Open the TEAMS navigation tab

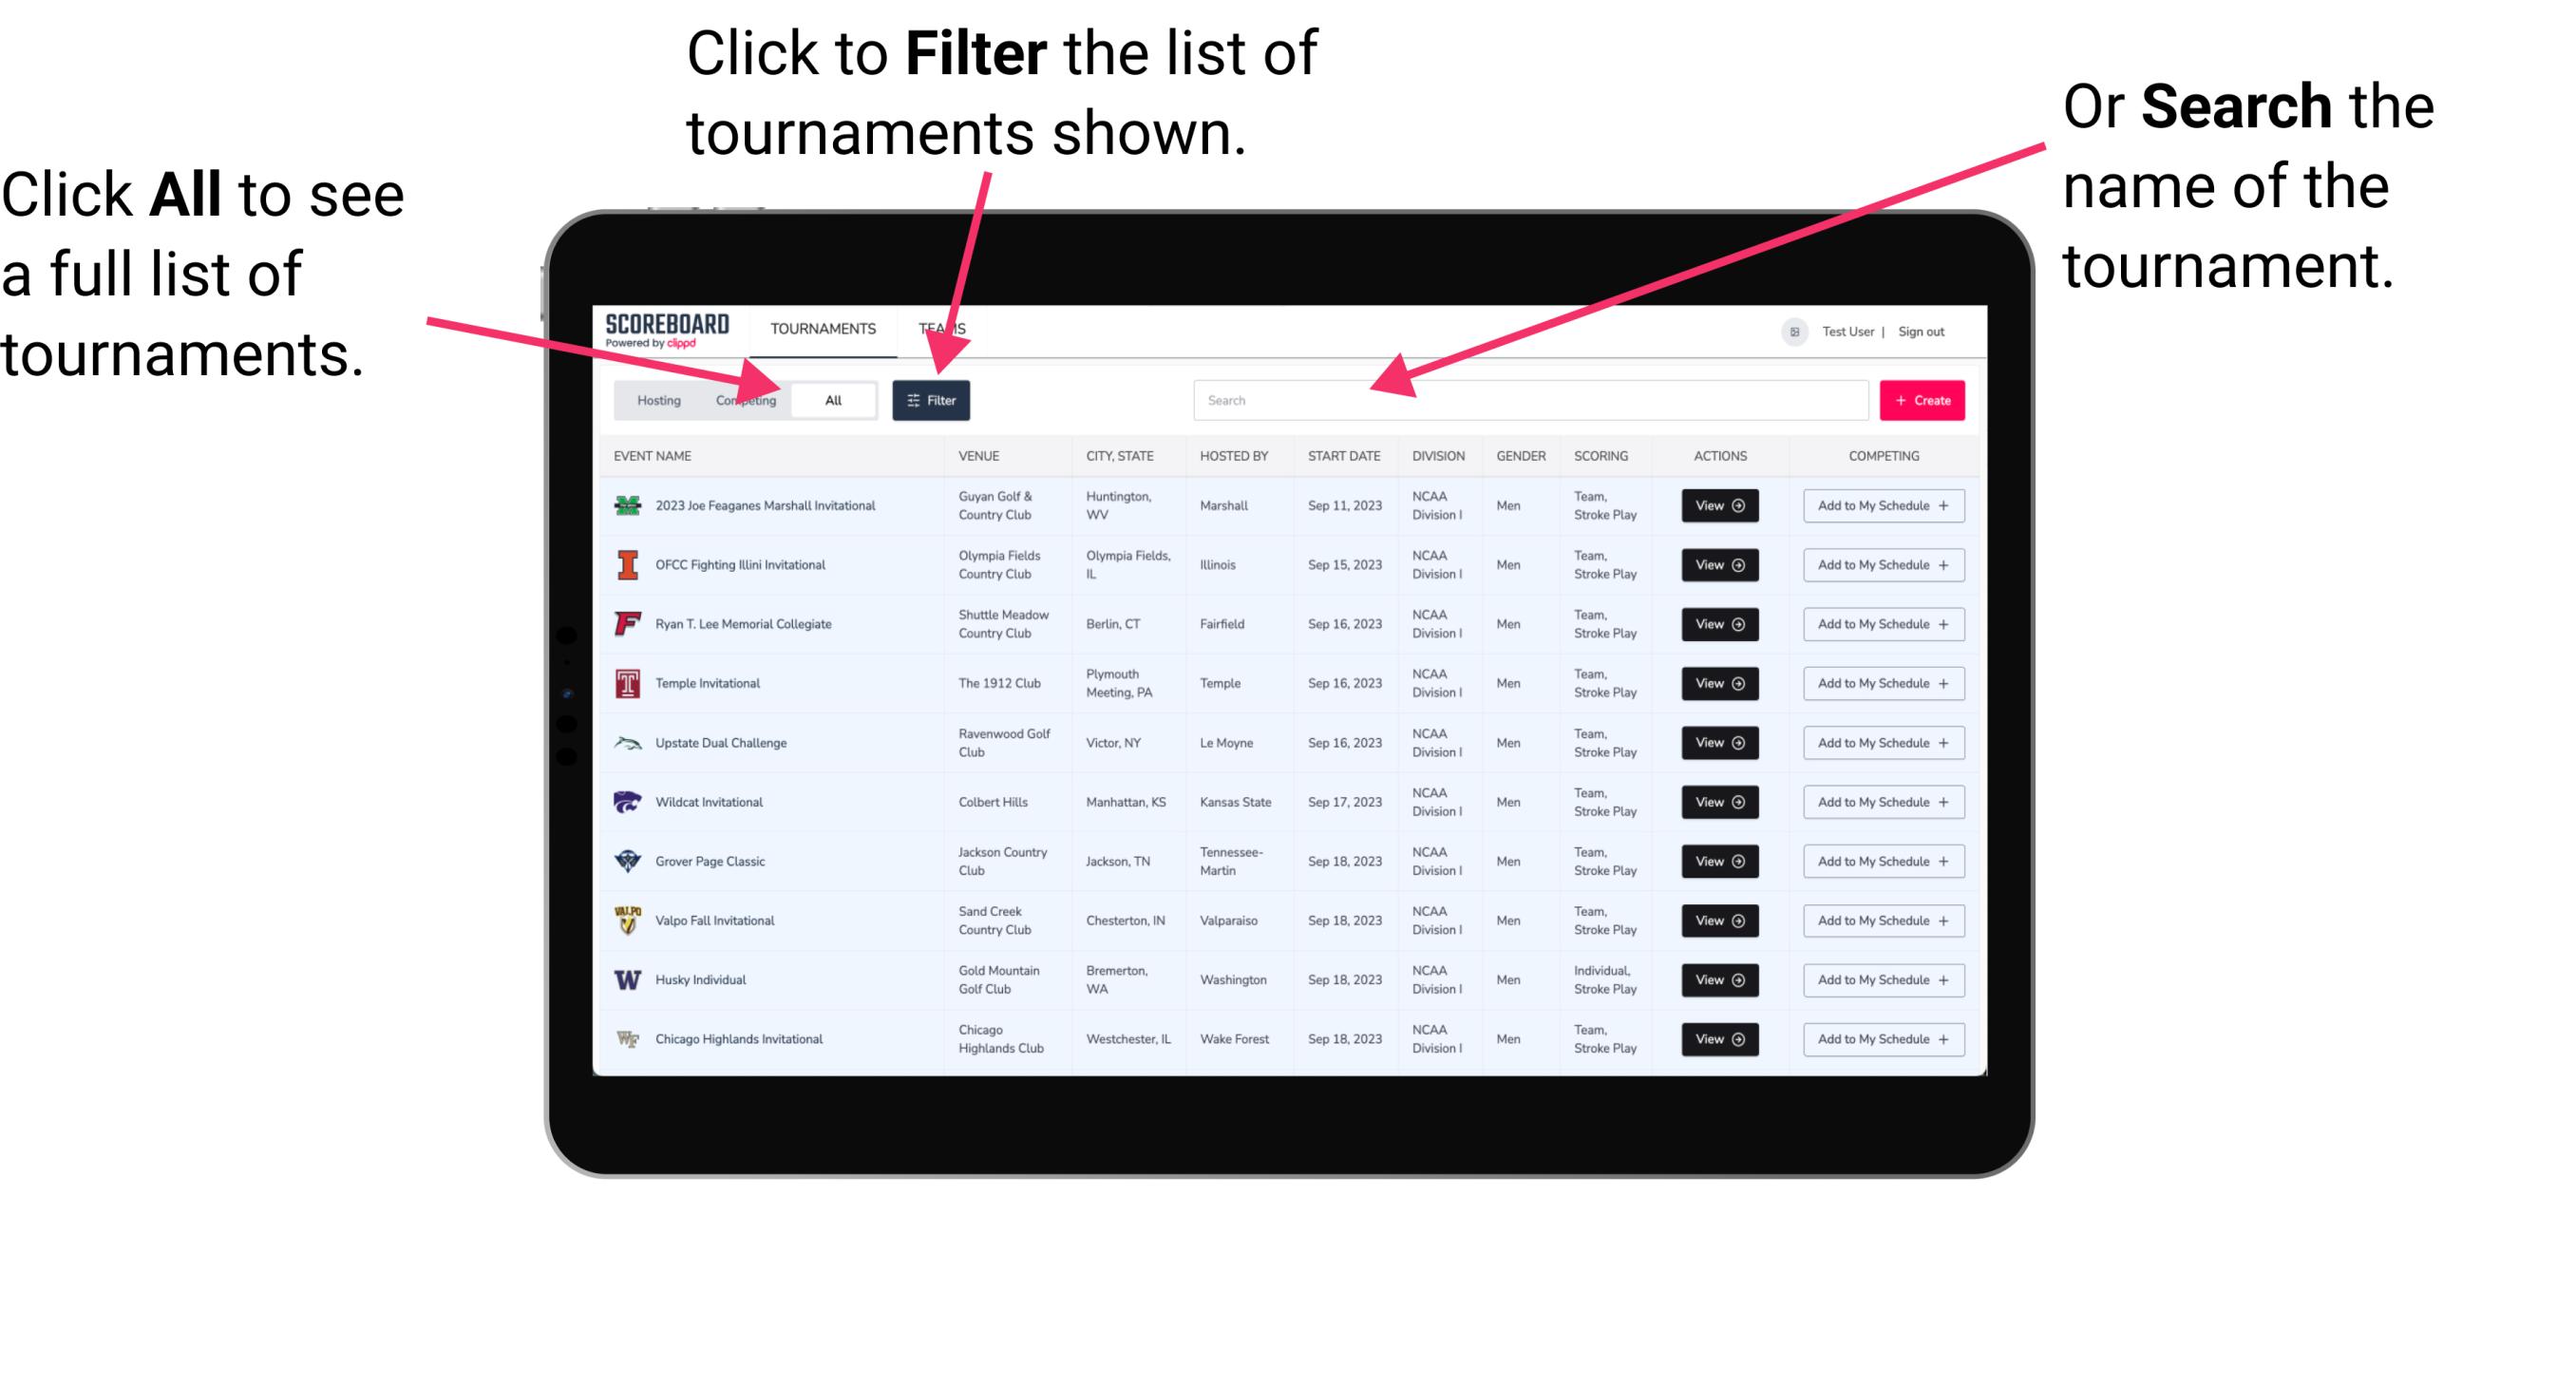945,328
